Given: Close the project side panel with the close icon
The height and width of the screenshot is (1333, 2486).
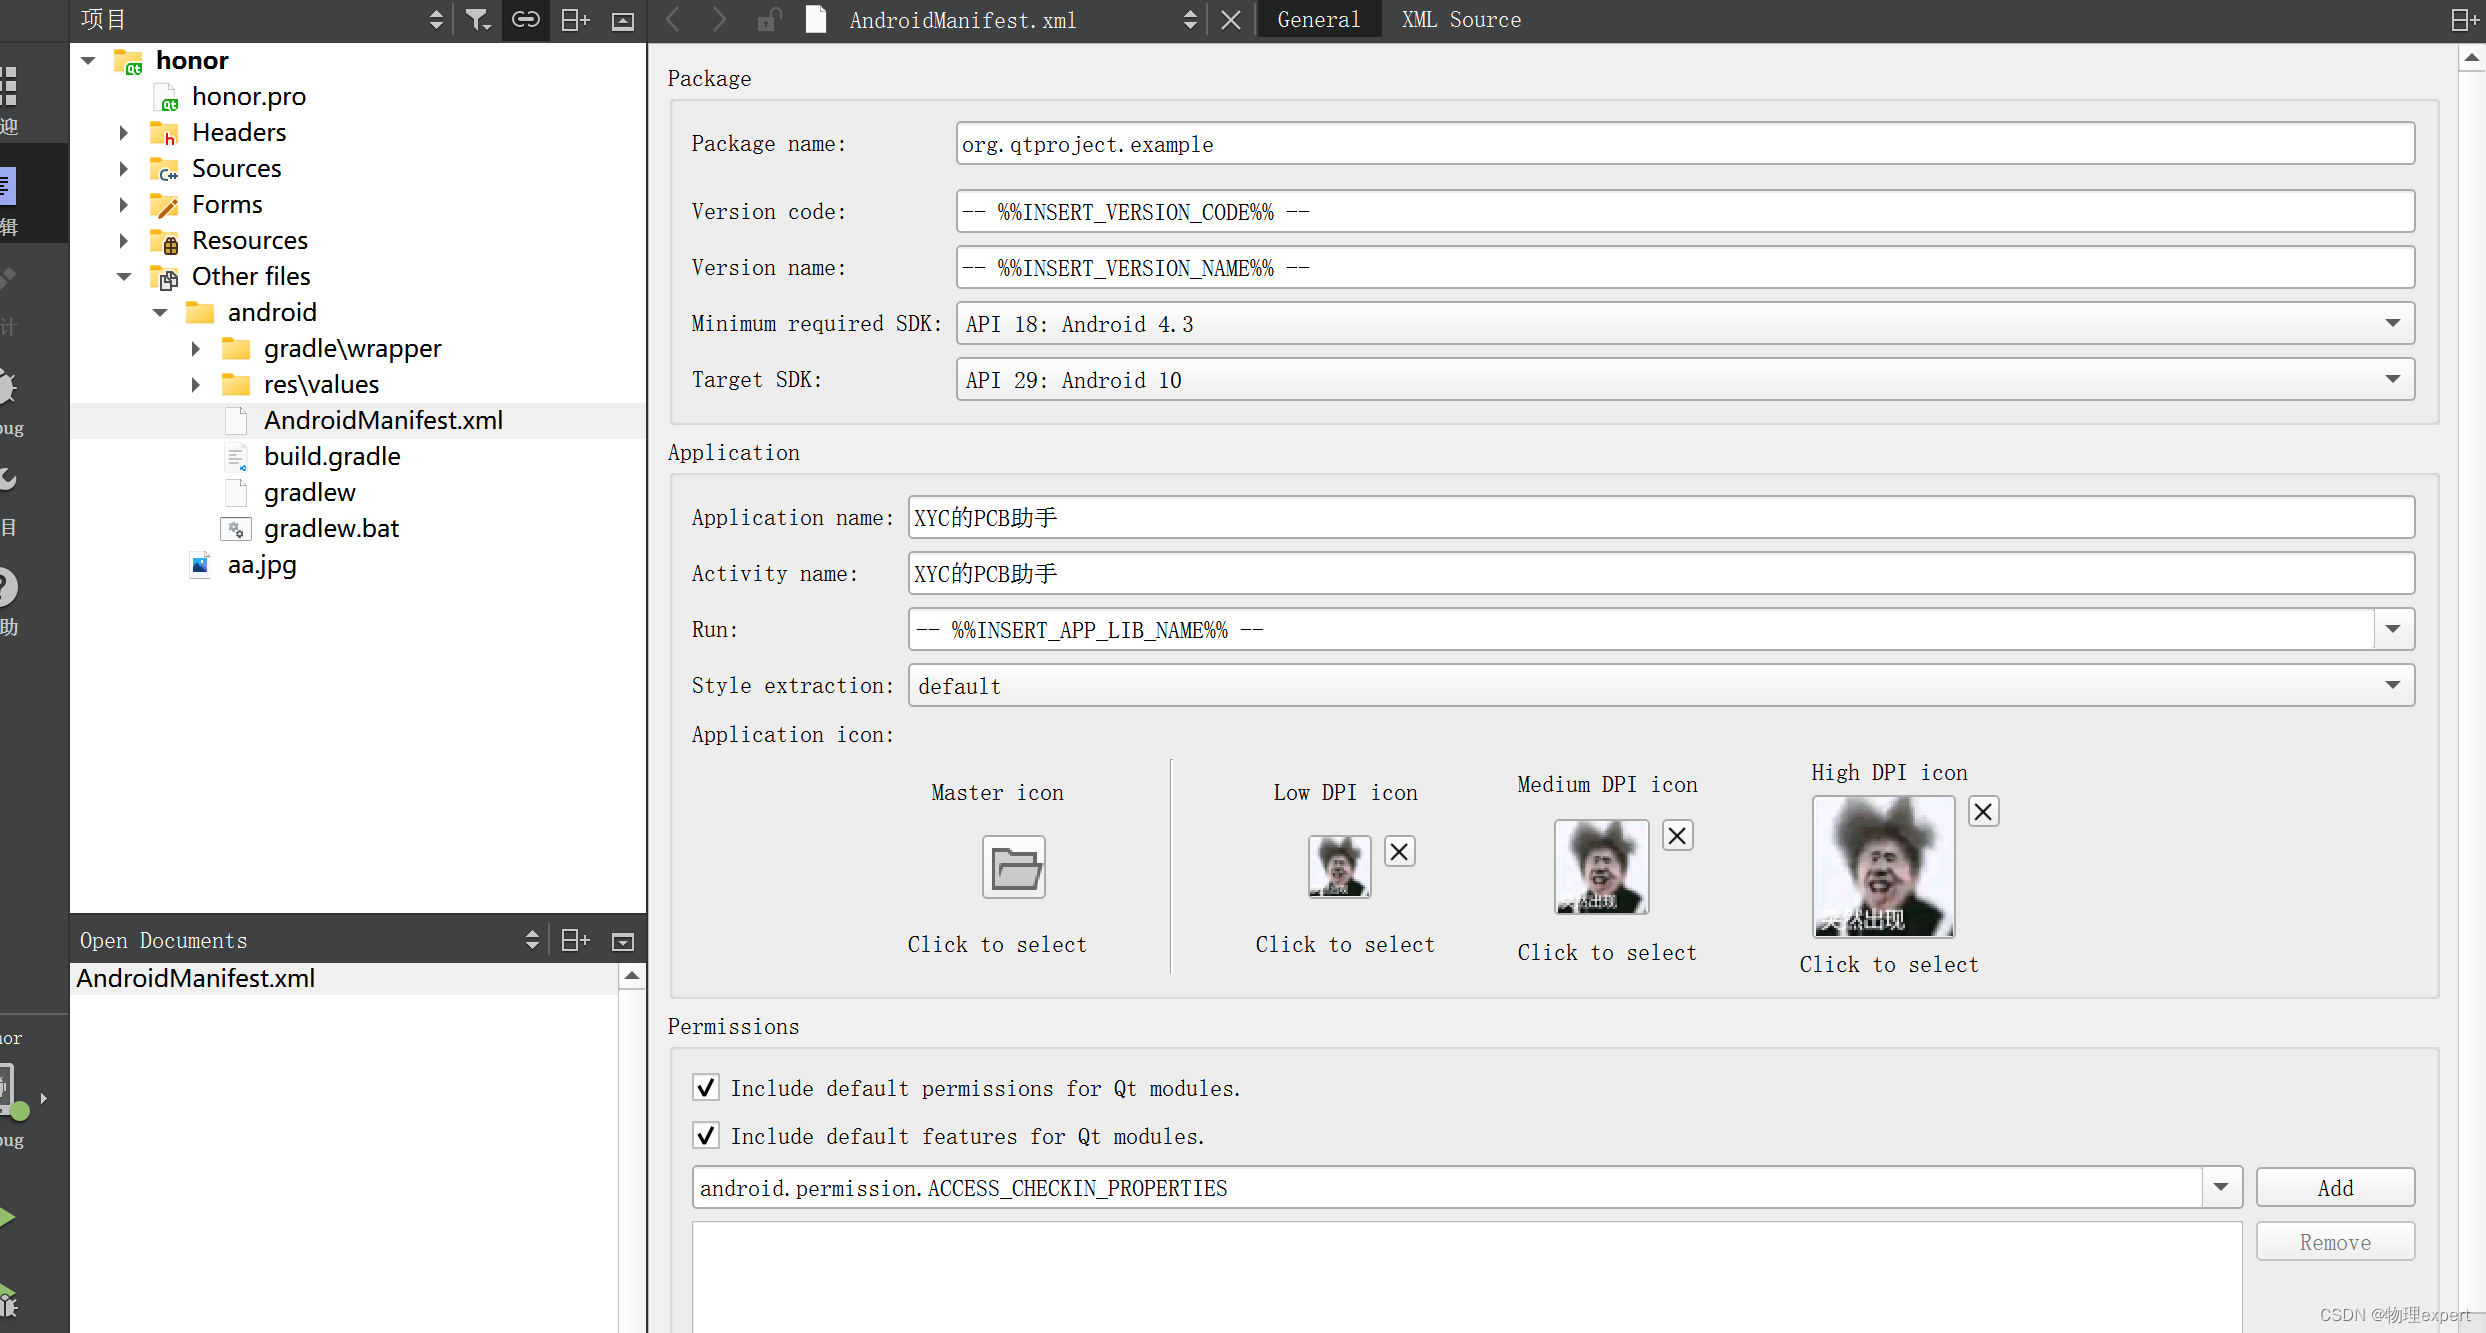Looking at the screenshot, I should coord(623,21).
